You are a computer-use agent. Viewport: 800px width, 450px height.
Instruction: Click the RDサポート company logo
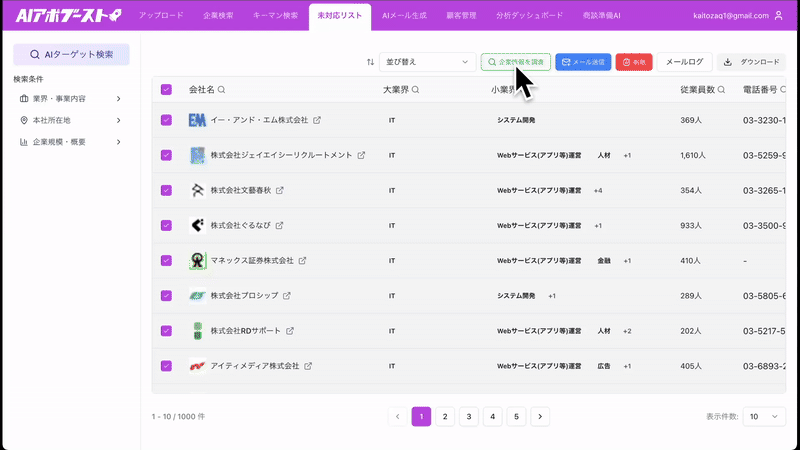point(197,331)
